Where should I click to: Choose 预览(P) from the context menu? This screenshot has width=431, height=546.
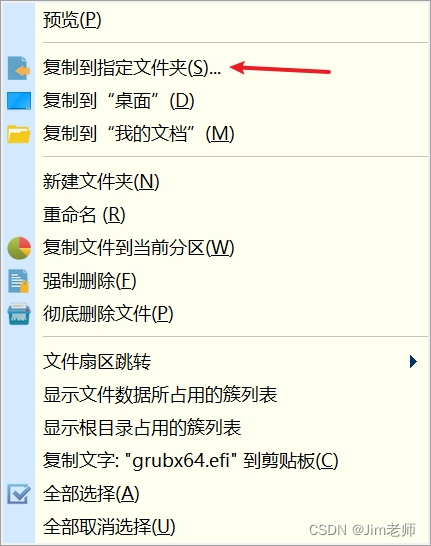tap(72, 20)
